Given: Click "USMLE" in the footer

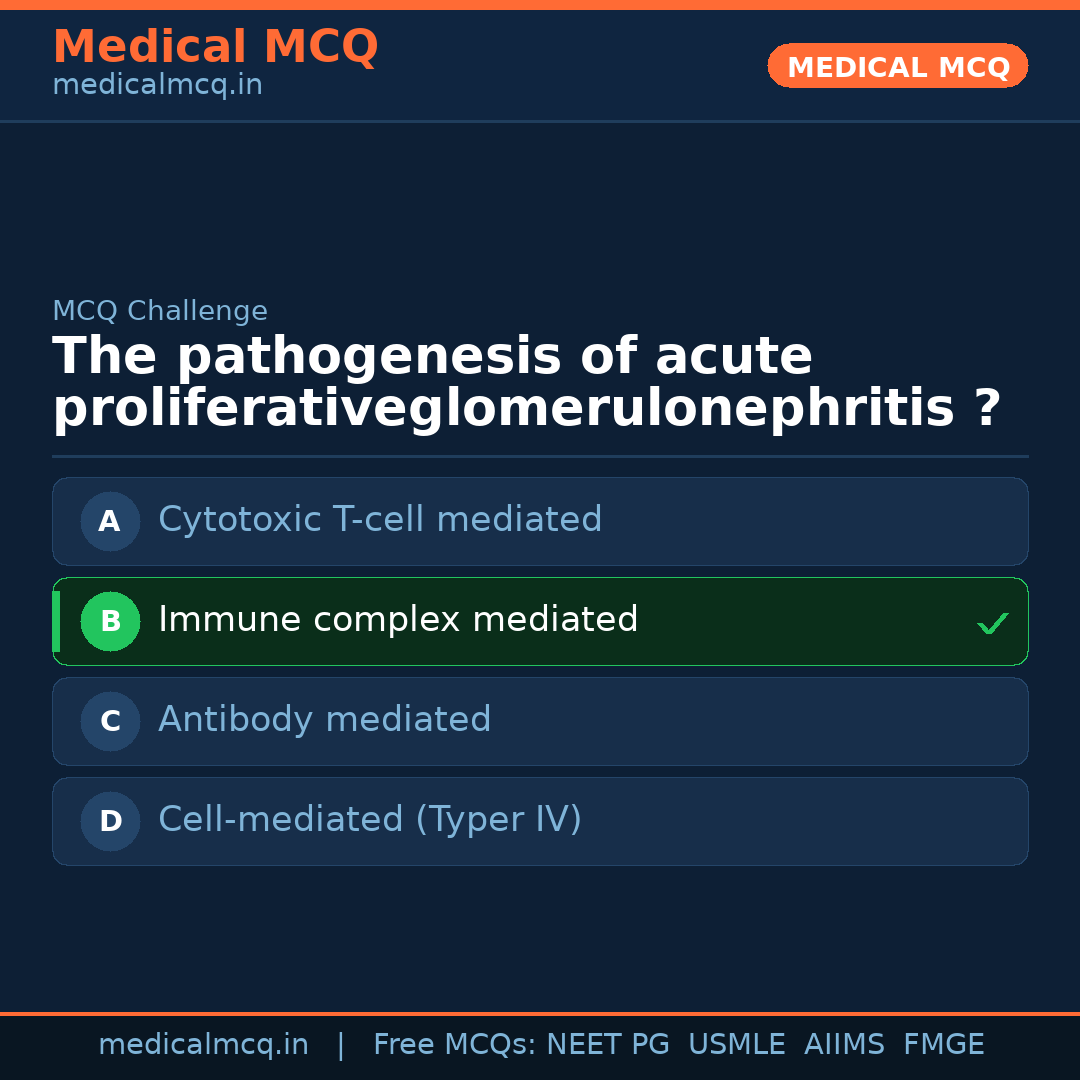Looking at the screenshot, I should tap(737, 1045).
